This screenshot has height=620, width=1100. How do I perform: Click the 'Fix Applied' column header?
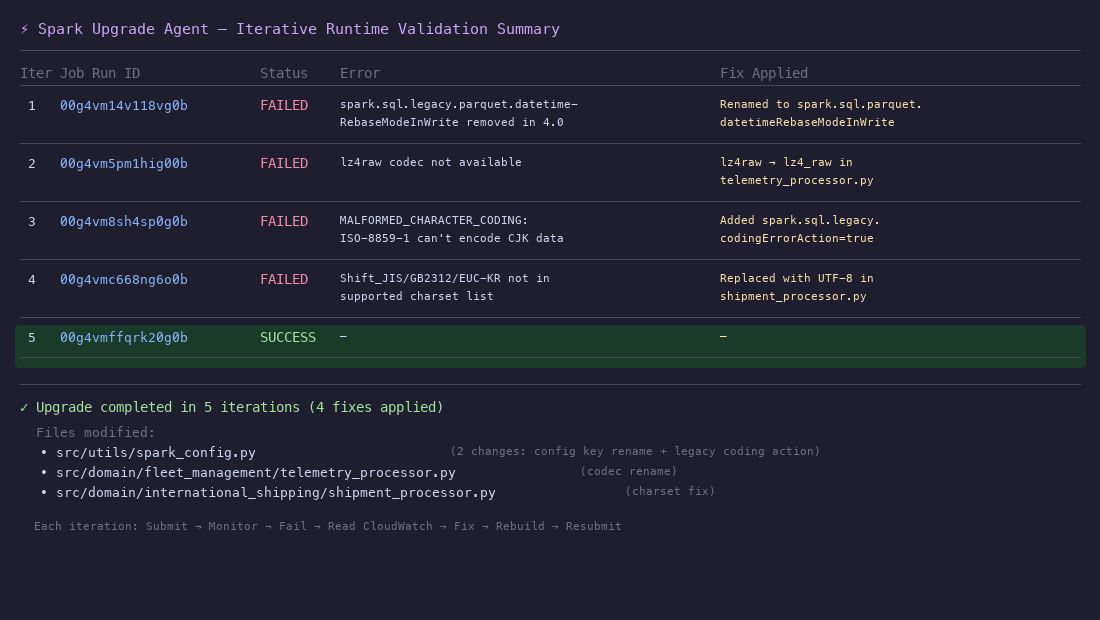click(x=764, y=74)
